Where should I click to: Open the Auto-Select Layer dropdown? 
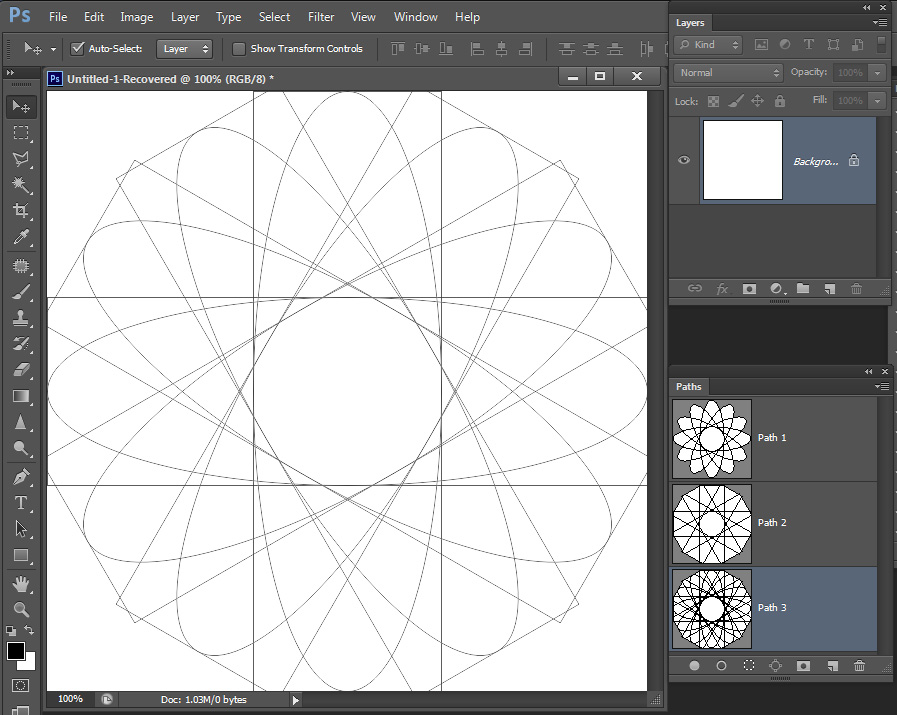pos(185,48)
